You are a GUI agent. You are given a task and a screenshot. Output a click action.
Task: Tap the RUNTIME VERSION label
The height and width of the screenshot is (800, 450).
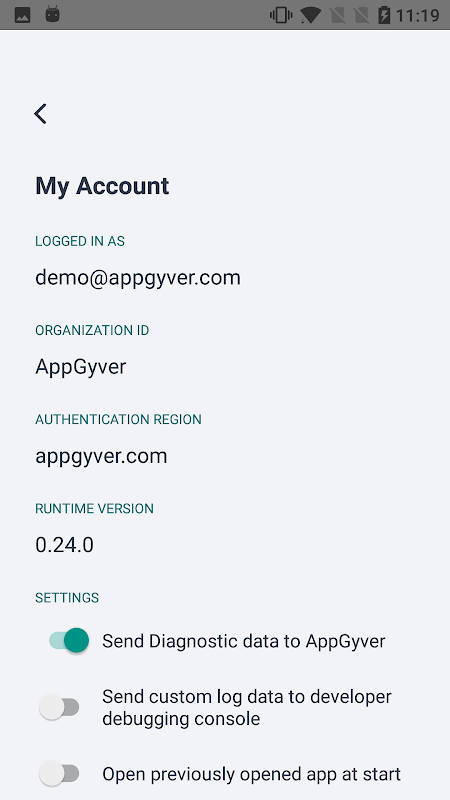coord(94,509)
